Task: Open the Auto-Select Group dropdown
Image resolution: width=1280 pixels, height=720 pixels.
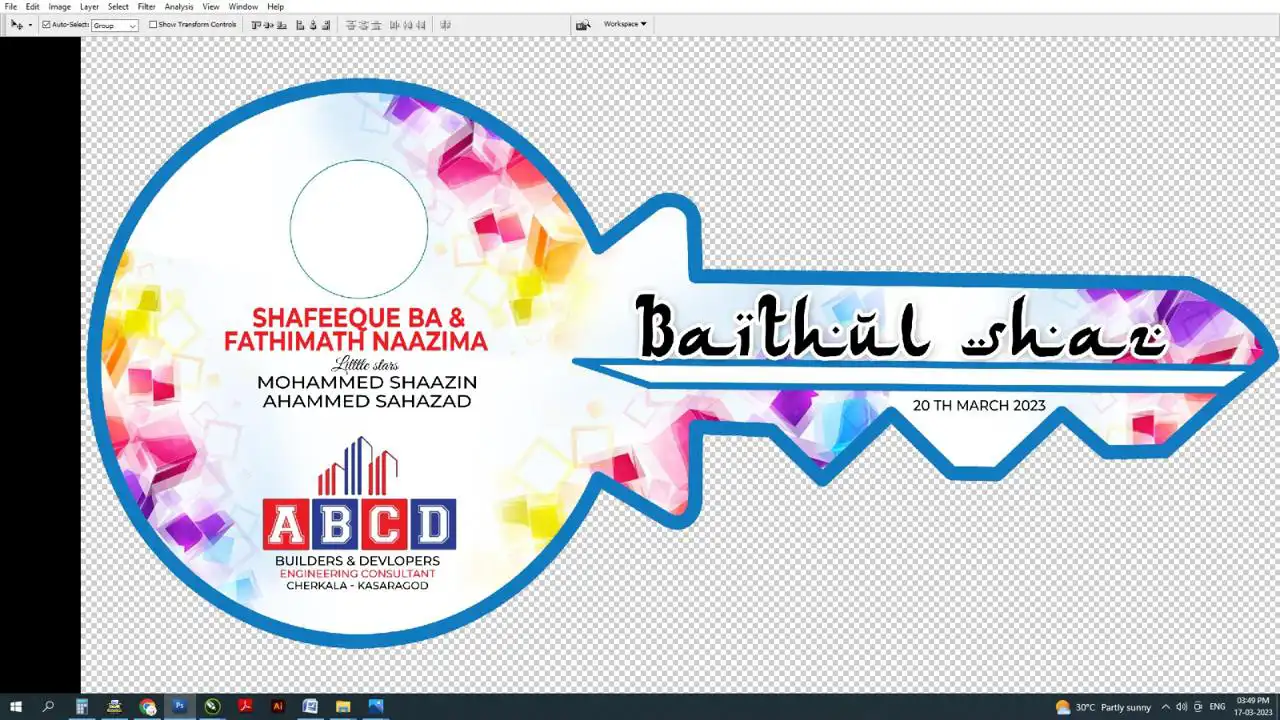Action: (x=115, y=26)
